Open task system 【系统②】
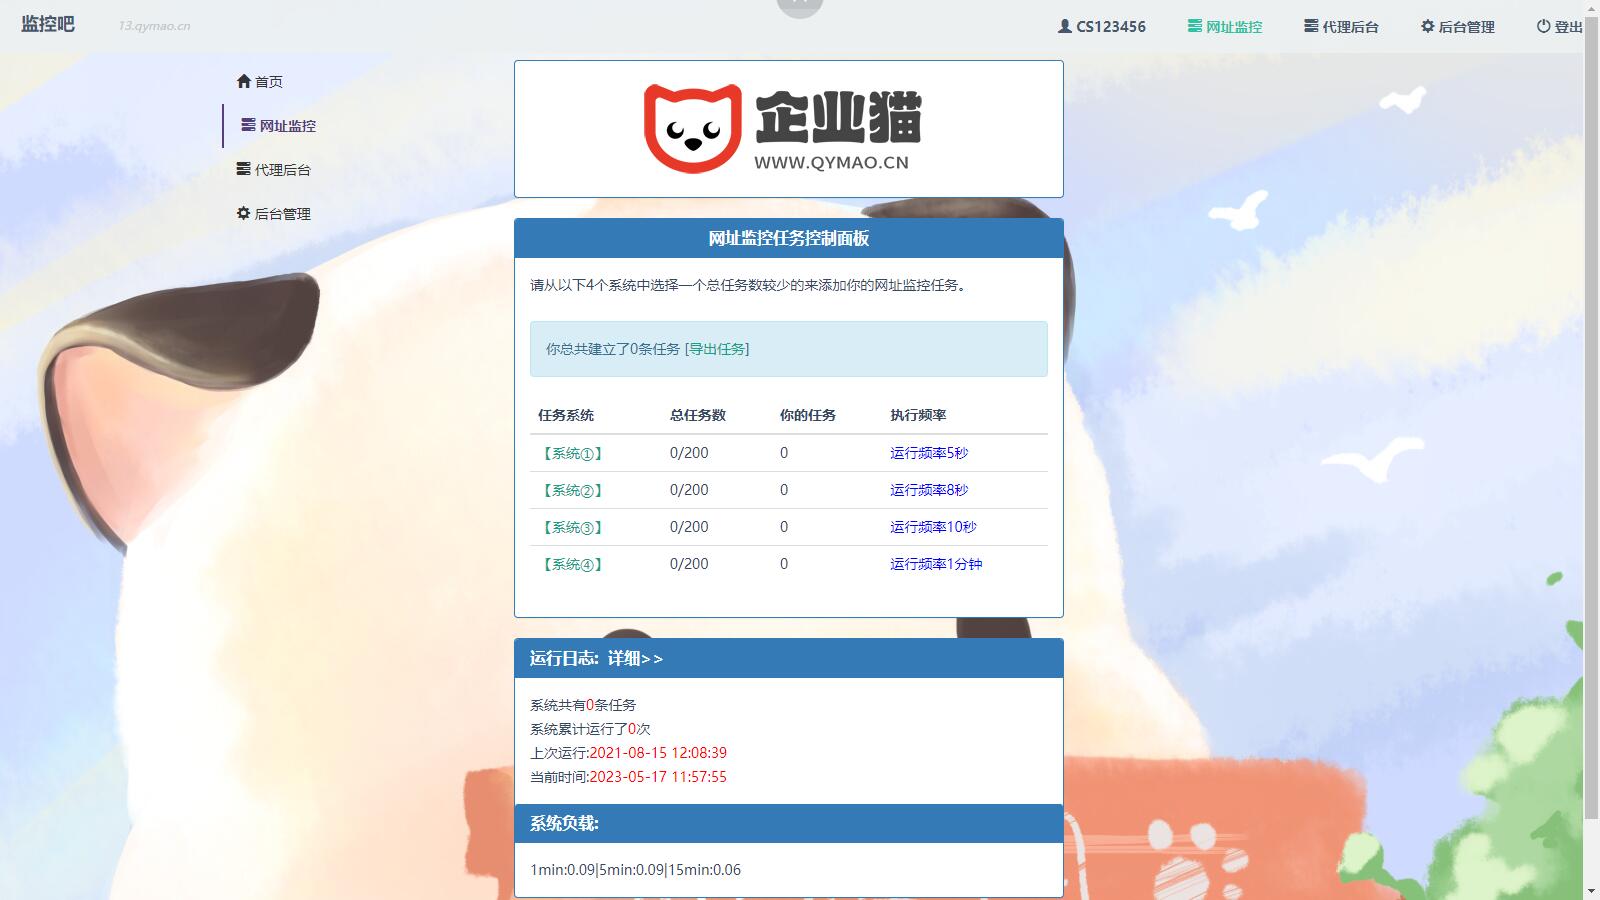Image resolution: width=1600 pixels, height=900 pixels. [573, 490]
